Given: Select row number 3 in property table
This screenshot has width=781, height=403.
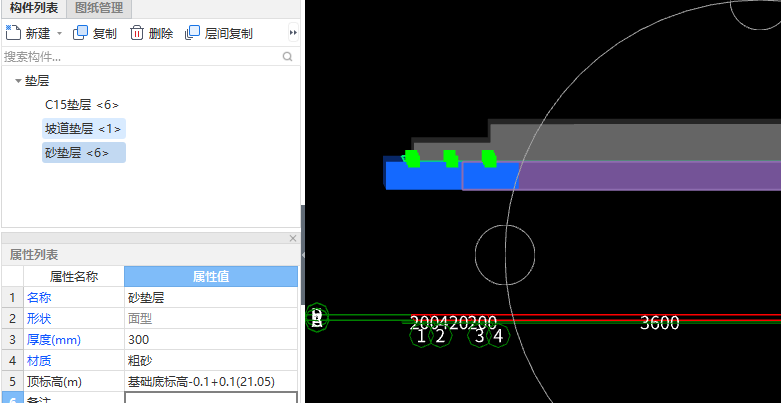Looking at the screenshot, I should 12,340.
